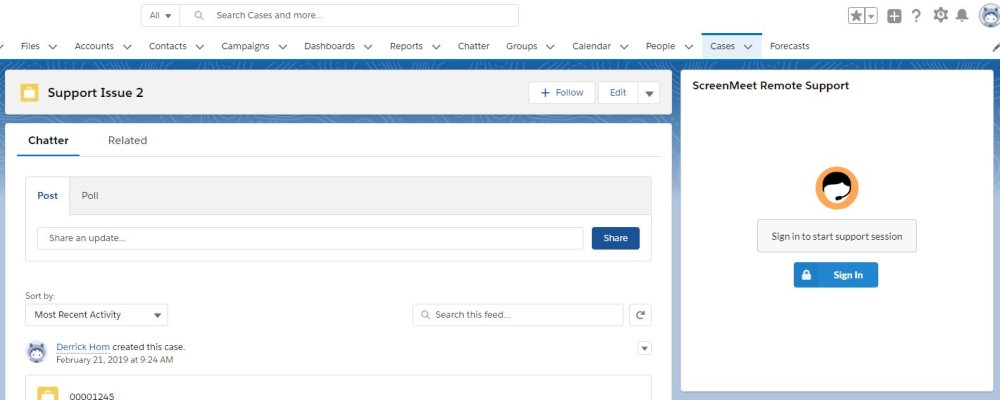1000x400 pixels.
Task: Go to the People tab
Action: 660,46
